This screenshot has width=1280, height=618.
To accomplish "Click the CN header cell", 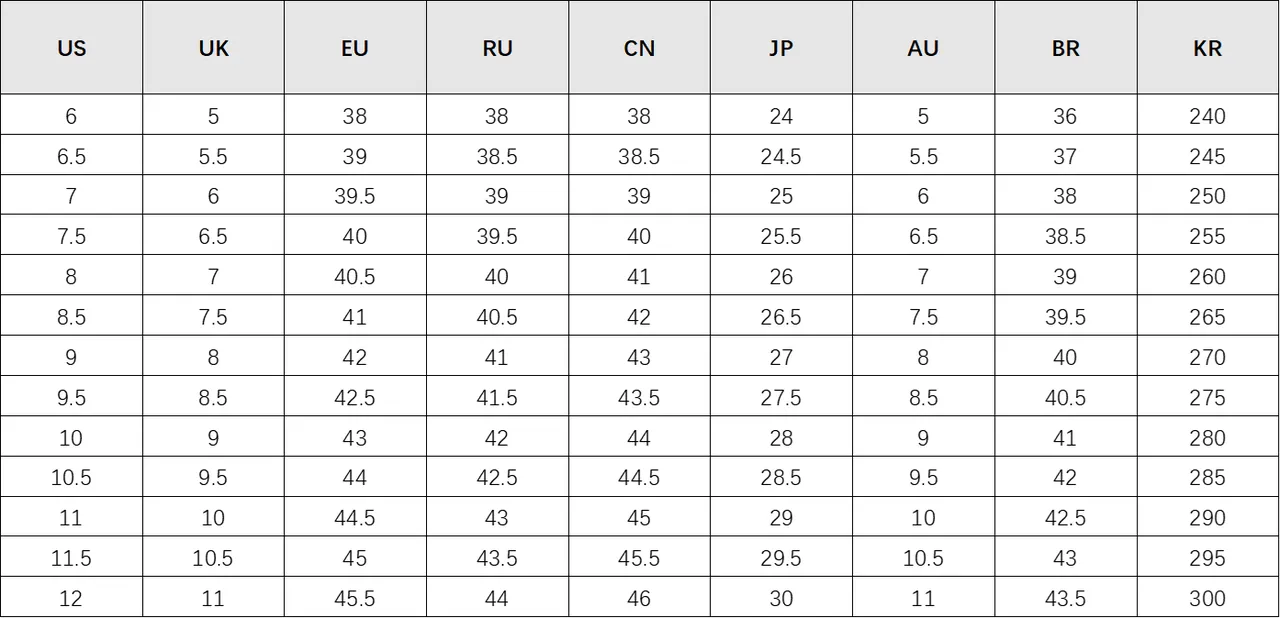I will (639, 48).
